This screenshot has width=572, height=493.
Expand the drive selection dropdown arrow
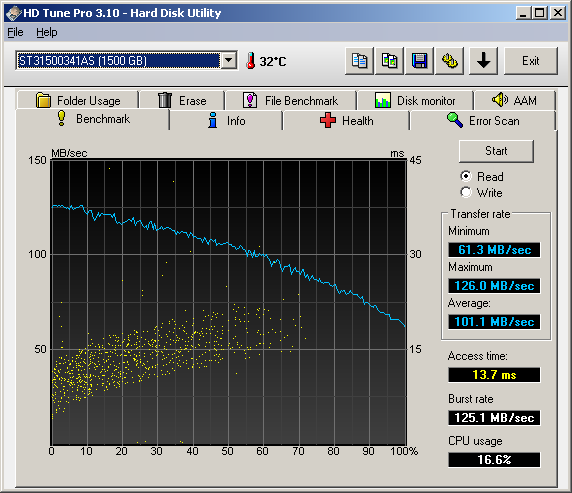tap(229, 60)
